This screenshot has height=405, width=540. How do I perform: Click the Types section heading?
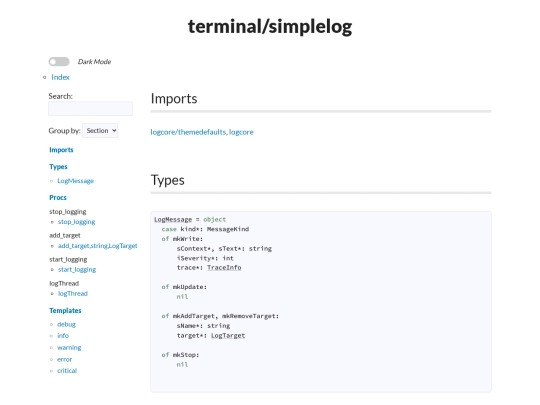click(x=167, y=180)
